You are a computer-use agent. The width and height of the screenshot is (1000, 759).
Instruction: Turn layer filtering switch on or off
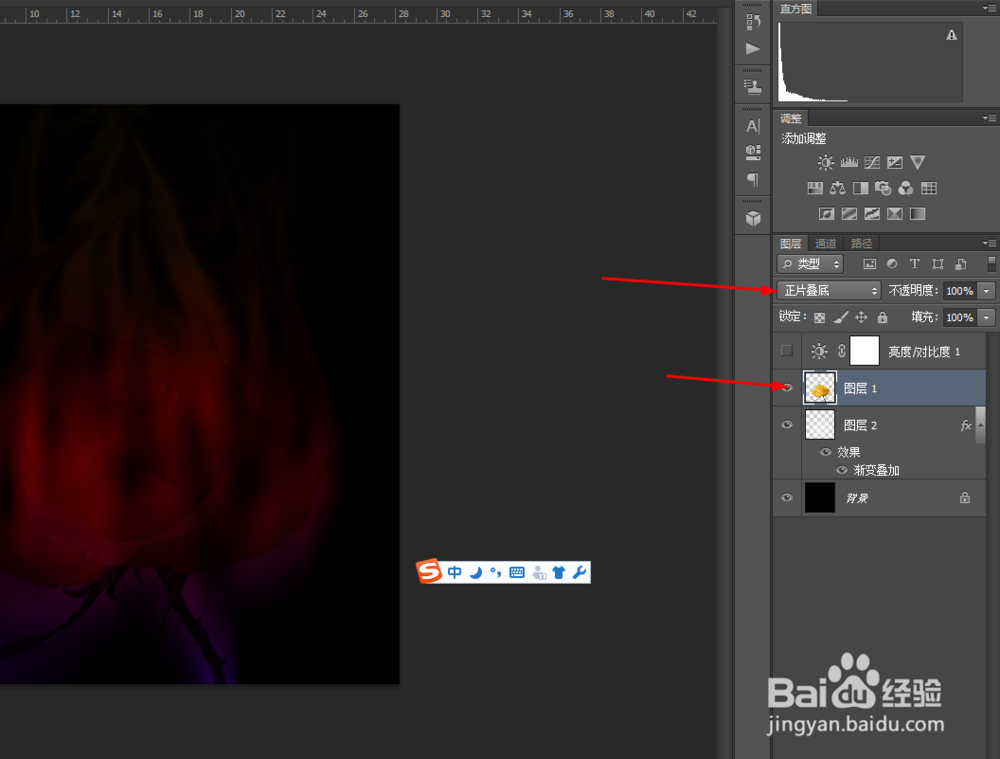coord(991,263)
